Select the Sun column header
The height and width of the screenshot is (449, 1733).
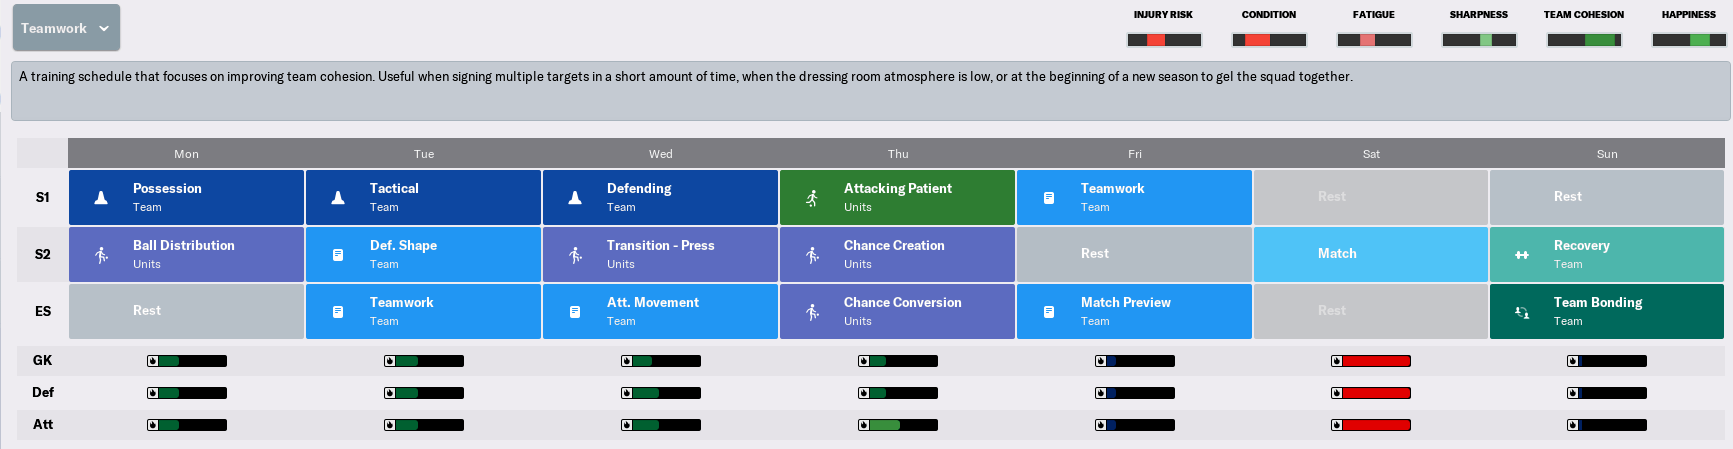click(1607, 154)
